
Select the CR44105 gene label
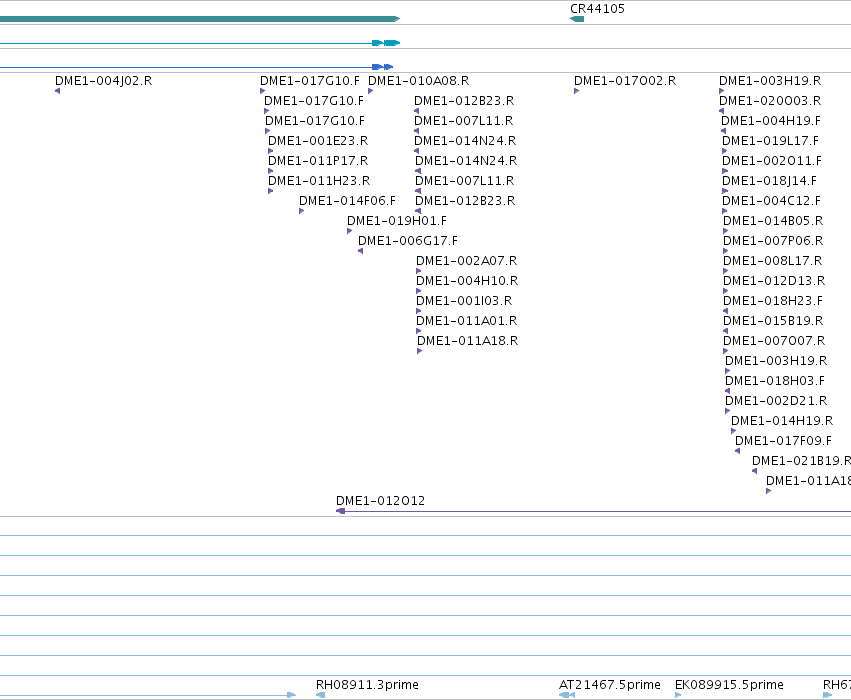[597, 9]
